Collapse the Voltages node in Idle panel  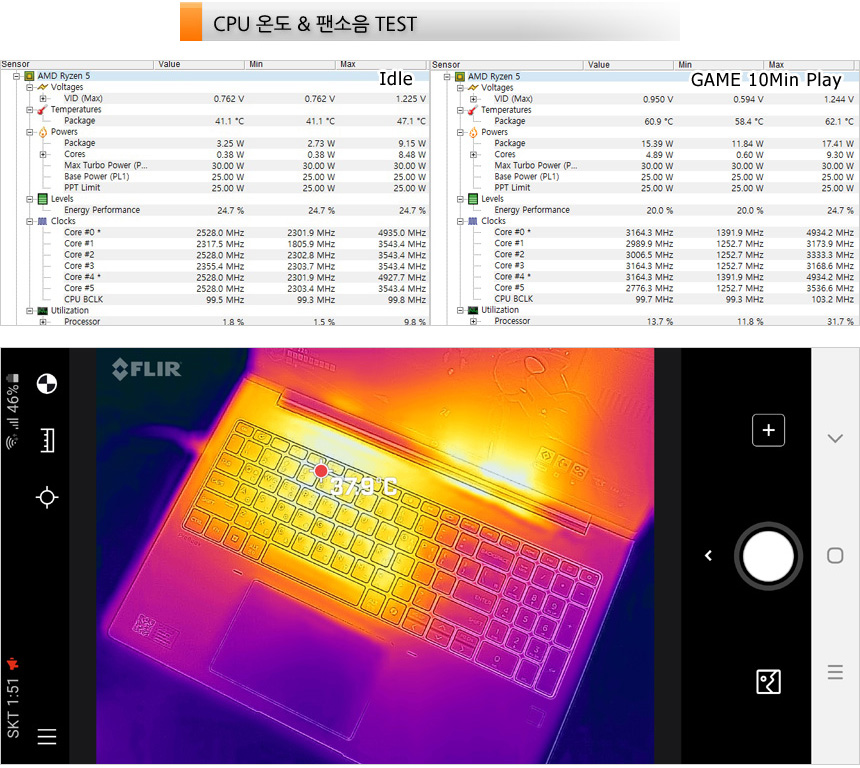30,88
